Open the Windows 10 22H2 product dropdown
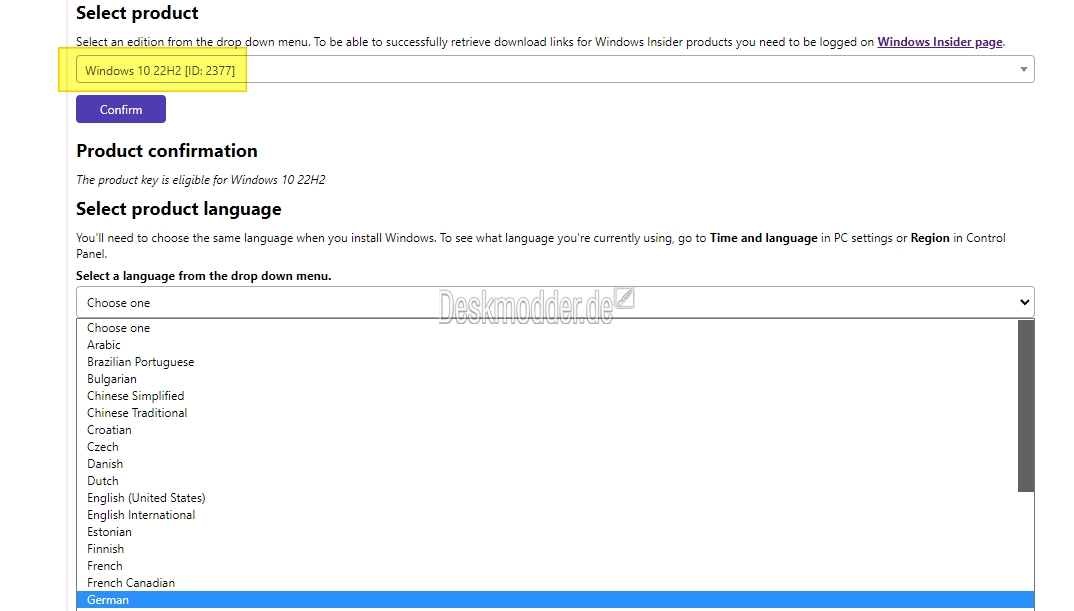The height and width of the screenshot is (611, 1074). [555, 70]
